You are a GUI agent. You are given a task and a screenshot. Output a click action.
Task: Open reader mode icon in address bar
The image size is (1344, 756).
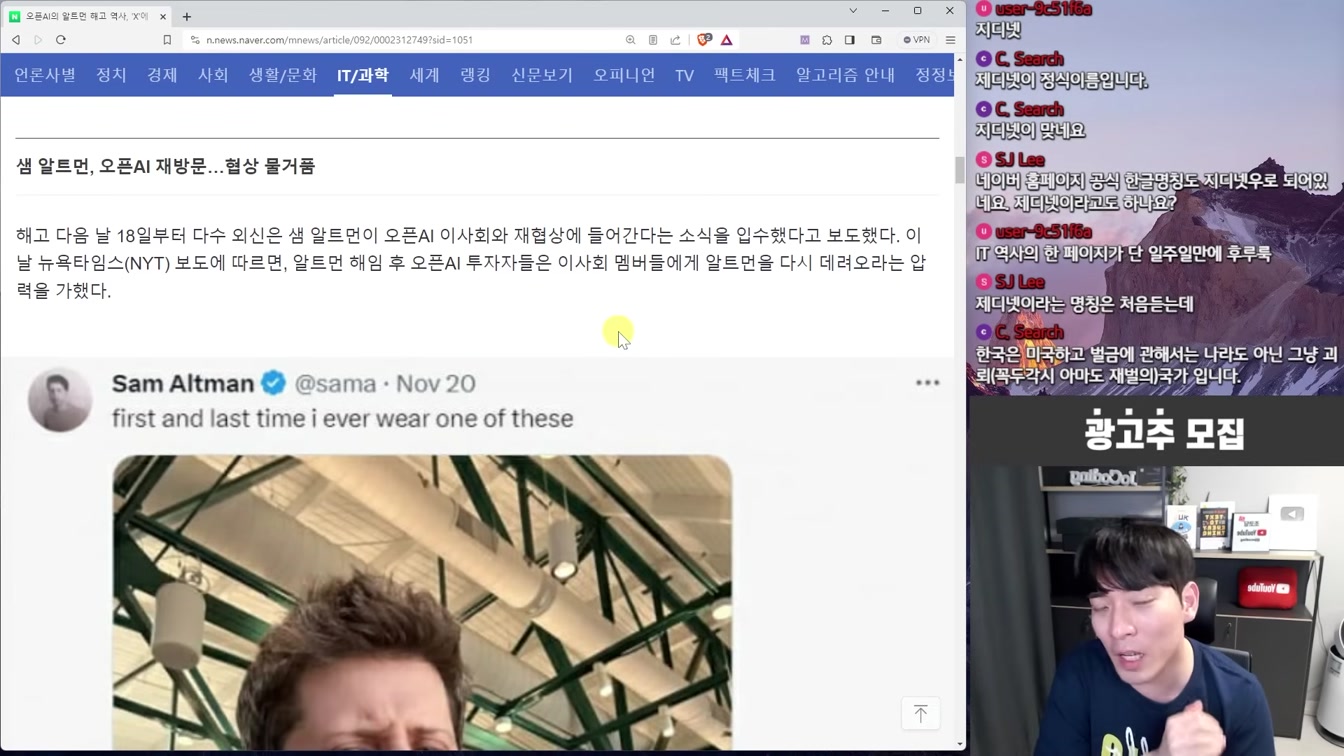(x=653, y=40)
